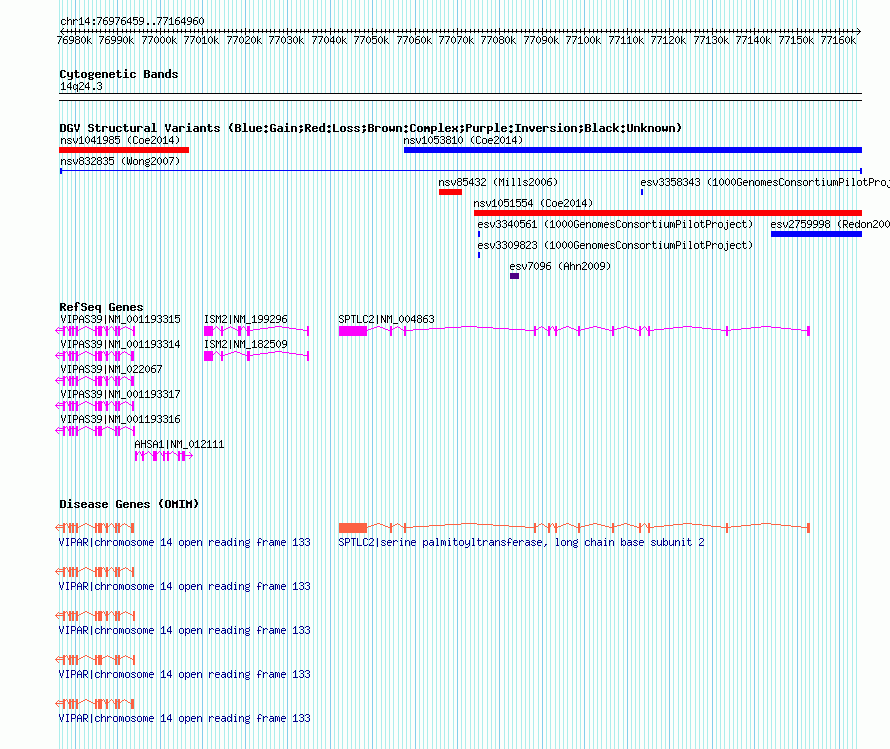Click the VIPAS39|NM_001193314 gene label
Screen dimensions: 890x749
coord(120,344)
